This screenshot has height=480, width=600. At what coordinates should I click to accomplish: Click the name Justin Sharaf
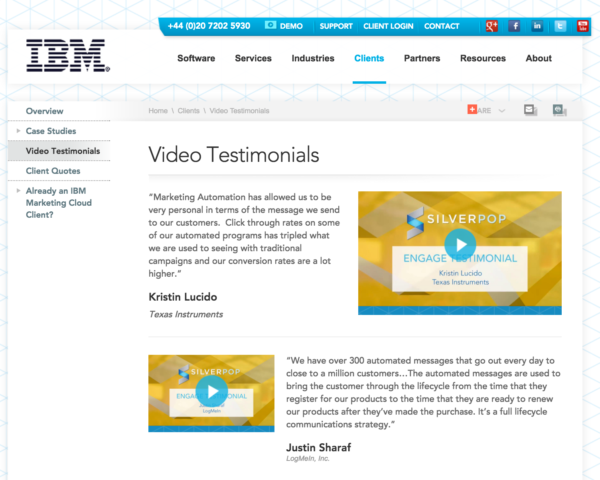pyautogui.click(x=318, y=447)
